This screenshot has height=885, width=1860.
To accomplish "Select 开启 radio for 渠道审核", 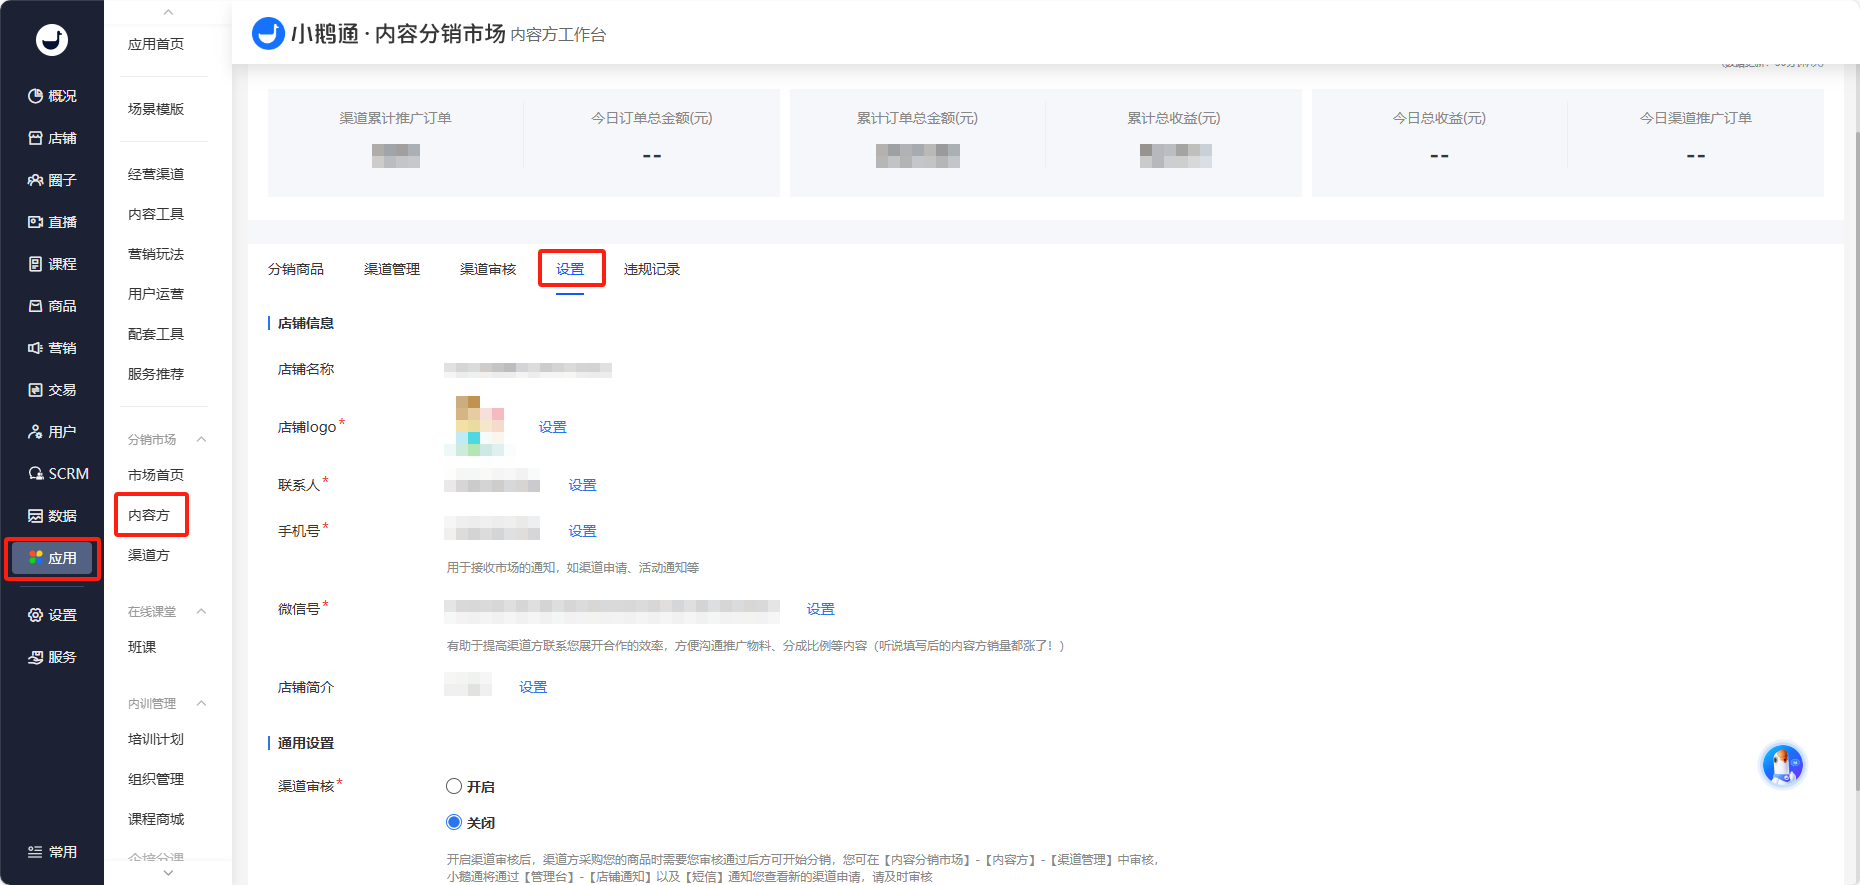I will click(454, 786).
